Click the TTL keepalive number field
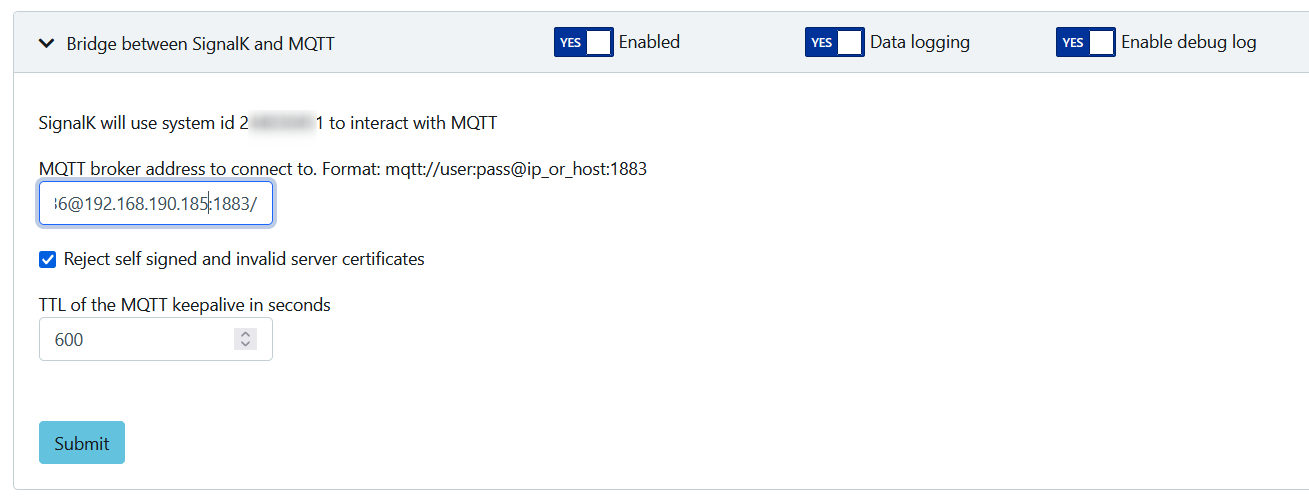The width and height of the screenshot is (1309, 497). (156, 339)
